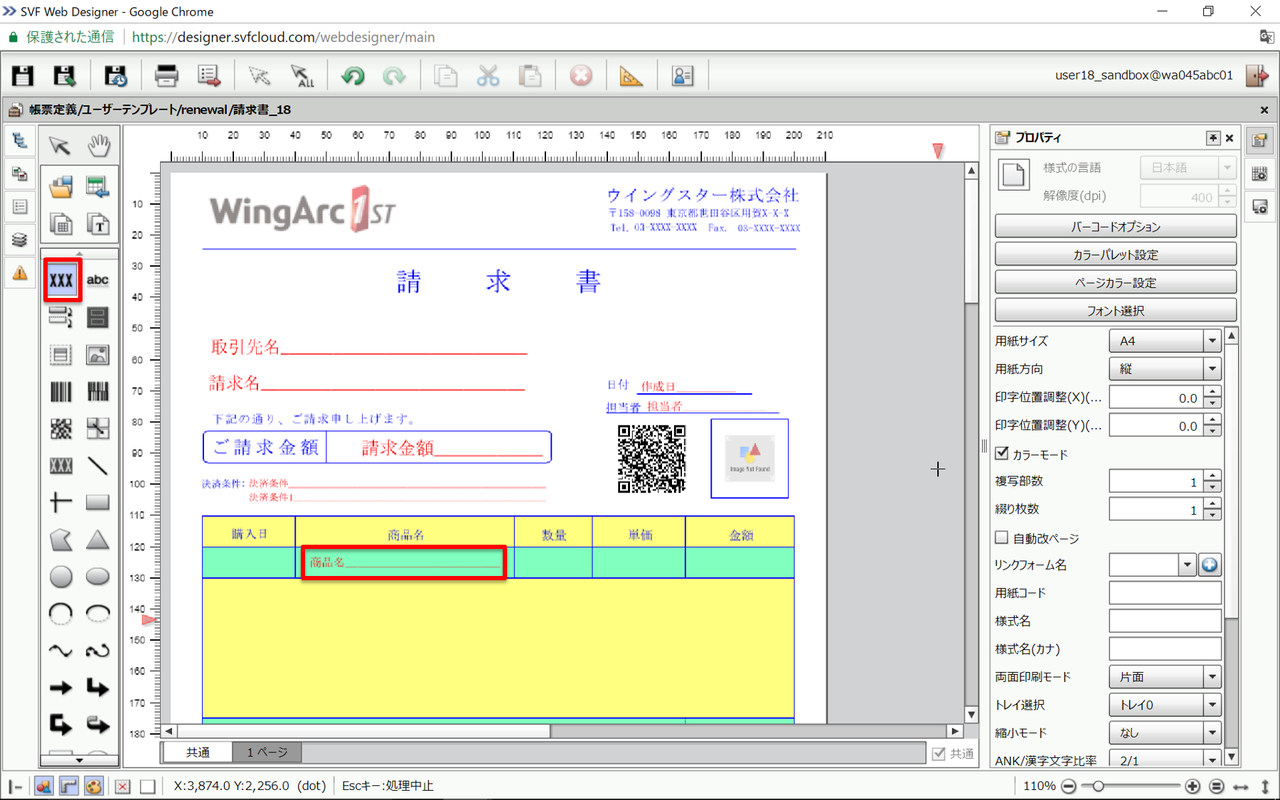This screenshot has width=1280, height=800.
Task: Select the wavy Curve tool
Action: click(x=61, y=651)
